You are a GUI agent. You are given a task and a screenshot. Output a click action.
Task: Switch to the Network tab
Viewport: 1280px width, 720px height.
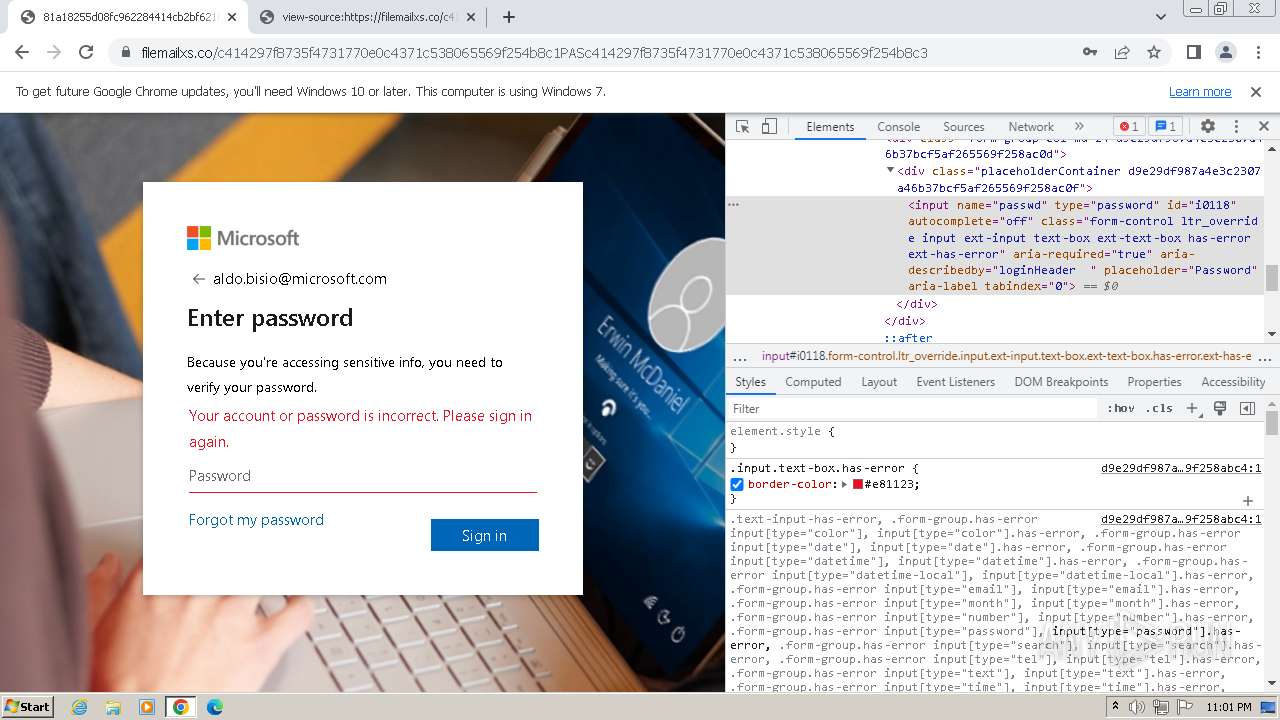(x=1031, y=127)
